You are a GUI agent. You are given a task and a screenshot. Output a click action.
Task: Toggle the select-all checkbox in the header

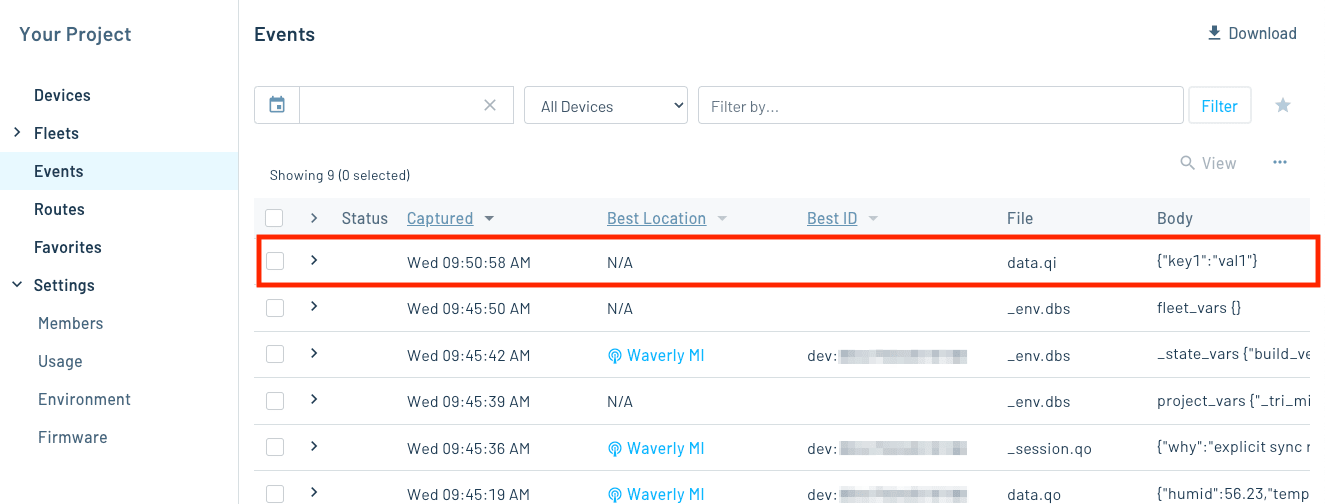275,218
